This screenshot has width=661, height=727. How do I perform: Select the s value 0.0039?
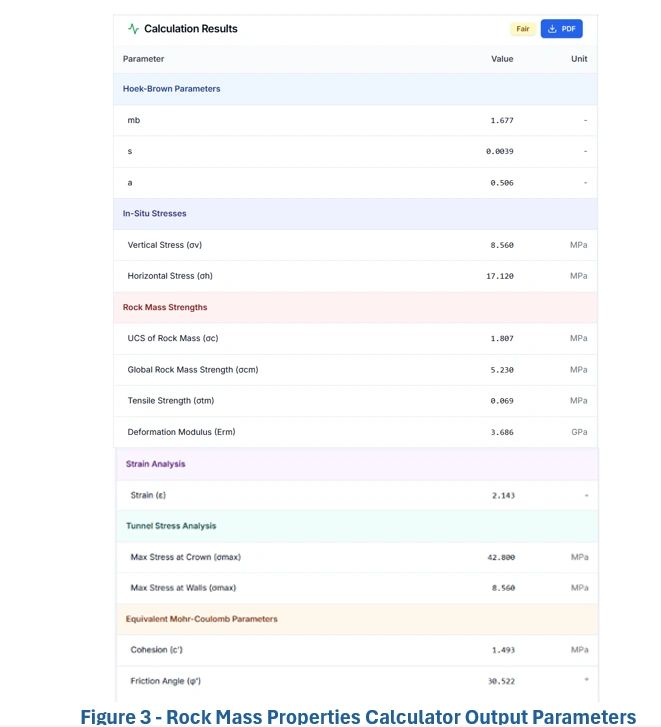coord(500,151)
